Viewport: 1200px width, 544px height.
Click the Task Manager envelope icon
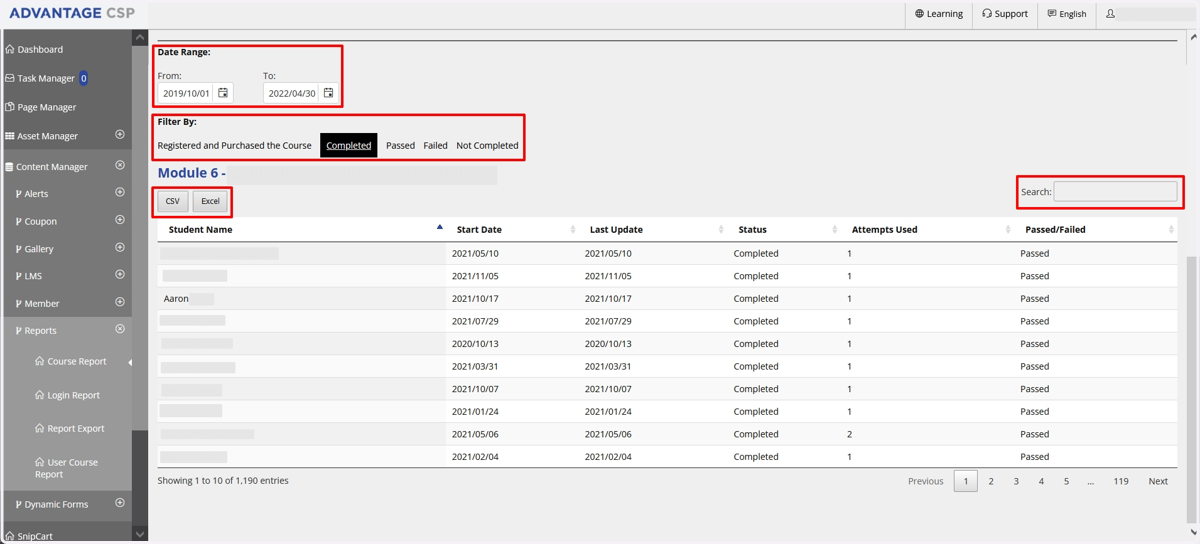pos(10,78)
